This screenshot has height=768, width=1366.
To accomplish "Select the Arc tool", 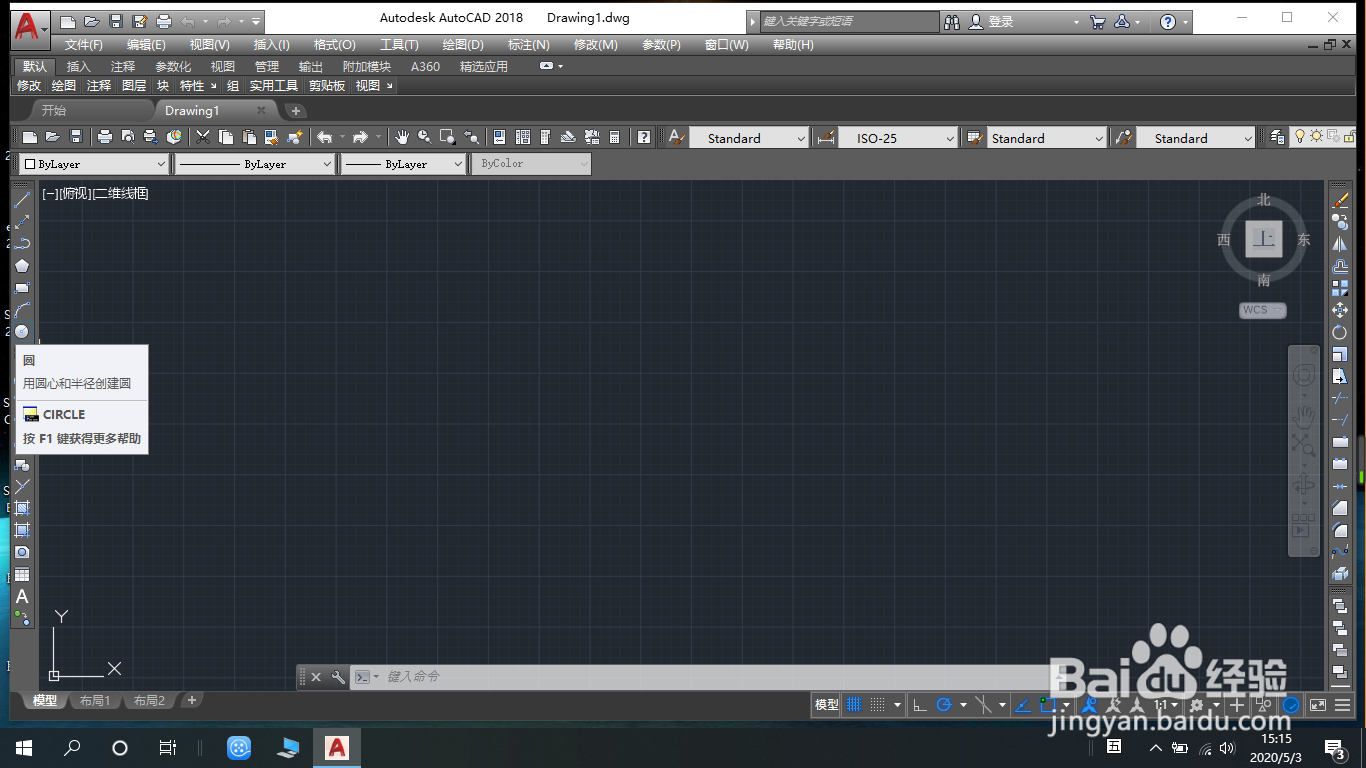I will coord(22,310).
